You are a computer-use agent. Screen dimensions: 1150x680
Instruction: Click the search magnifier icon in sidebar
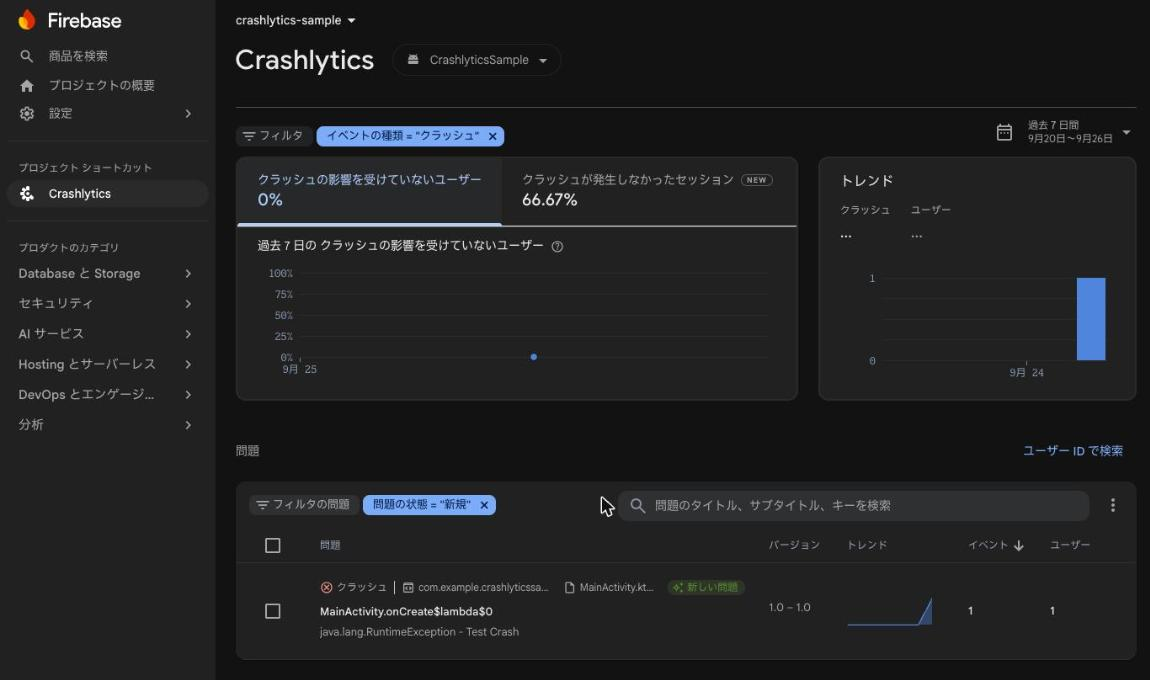pos(26,56)
